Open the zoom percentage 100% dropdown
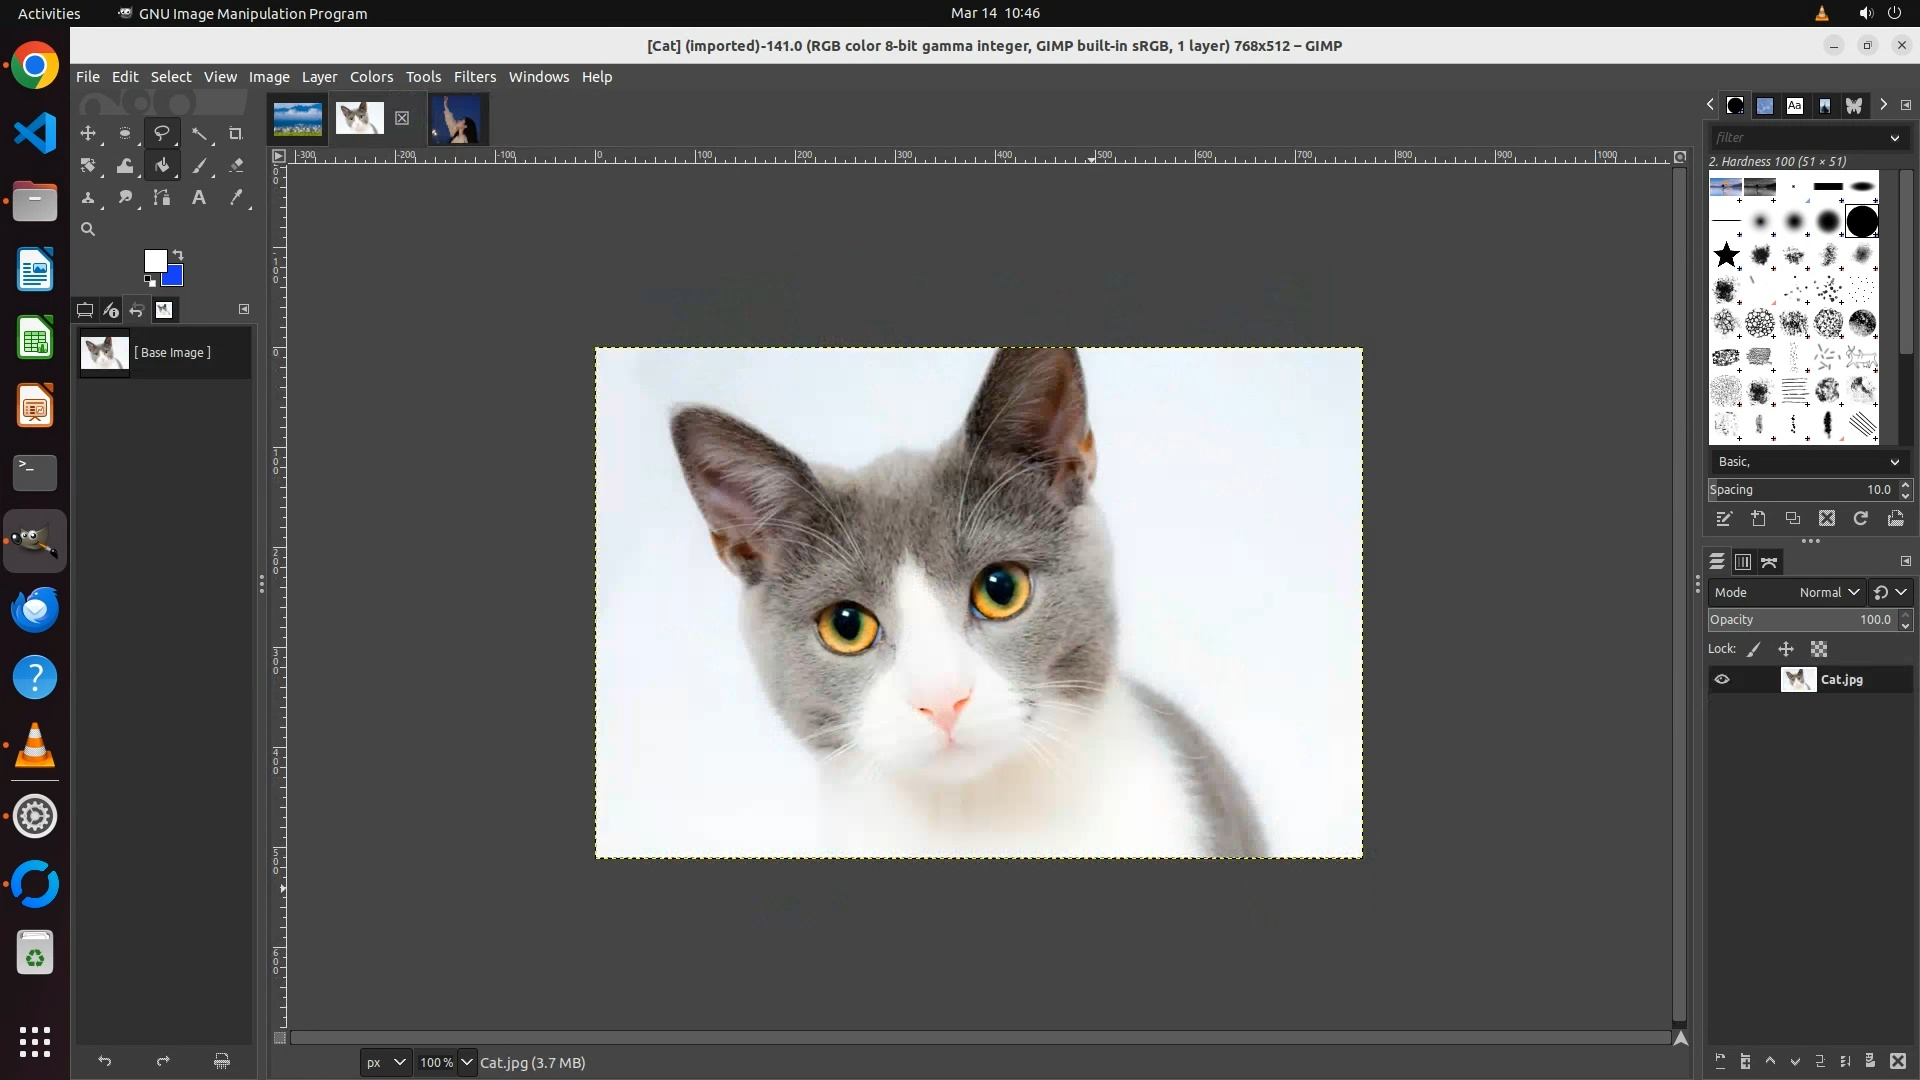Image resolution: width=1920 pixels, height=1080 pixels. coord(467,1062)
